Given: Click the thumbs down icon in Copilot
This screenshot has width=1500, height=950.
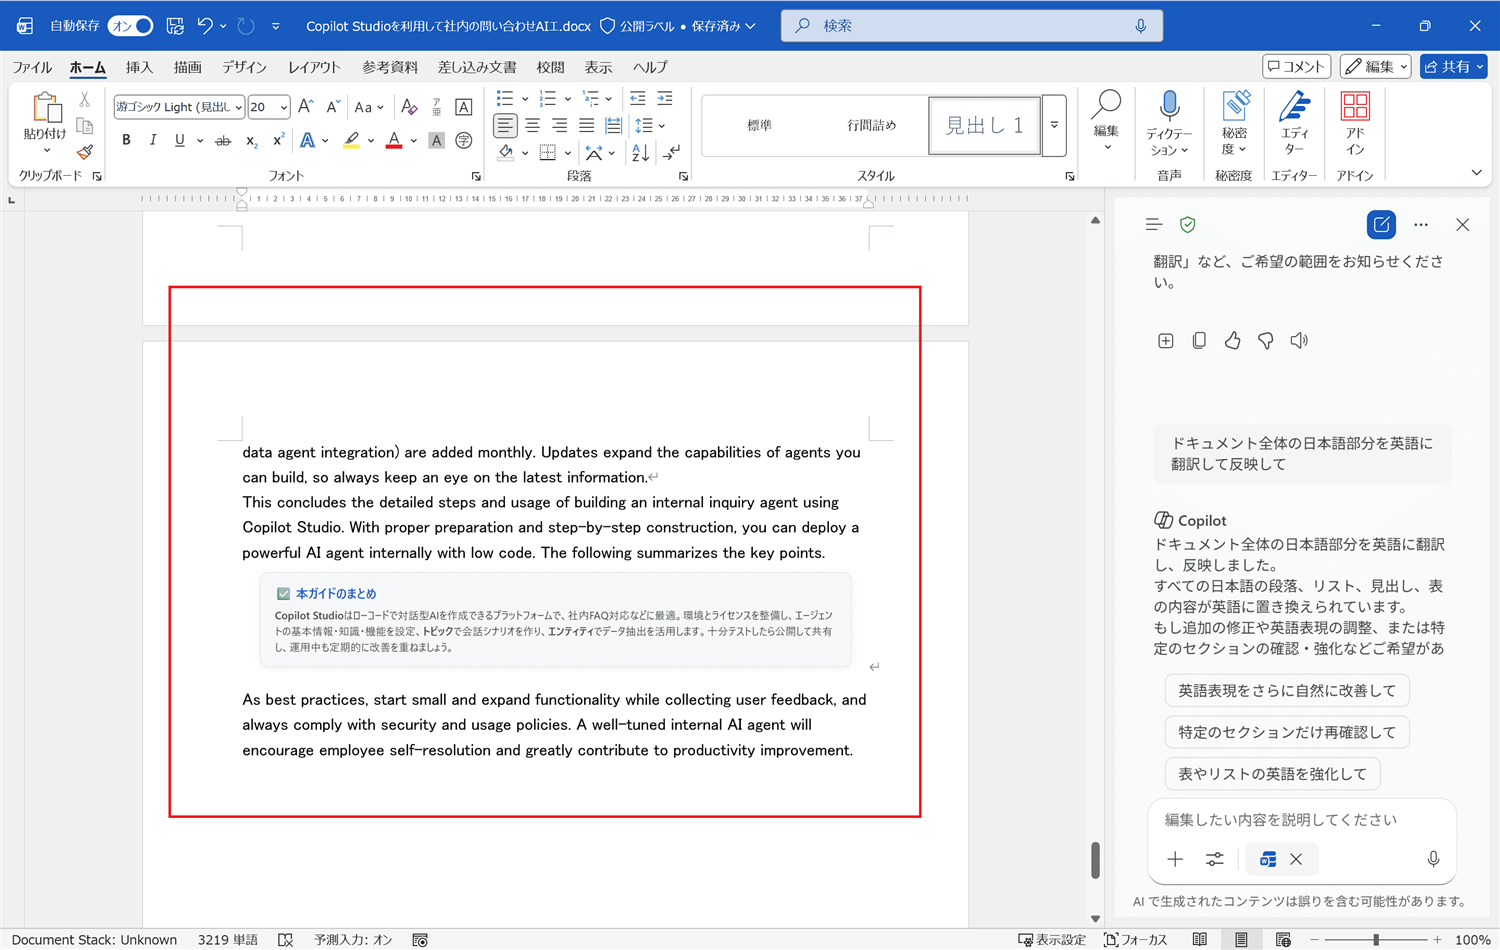Looking at the screenshot, I should click(x=1266, y=341).
